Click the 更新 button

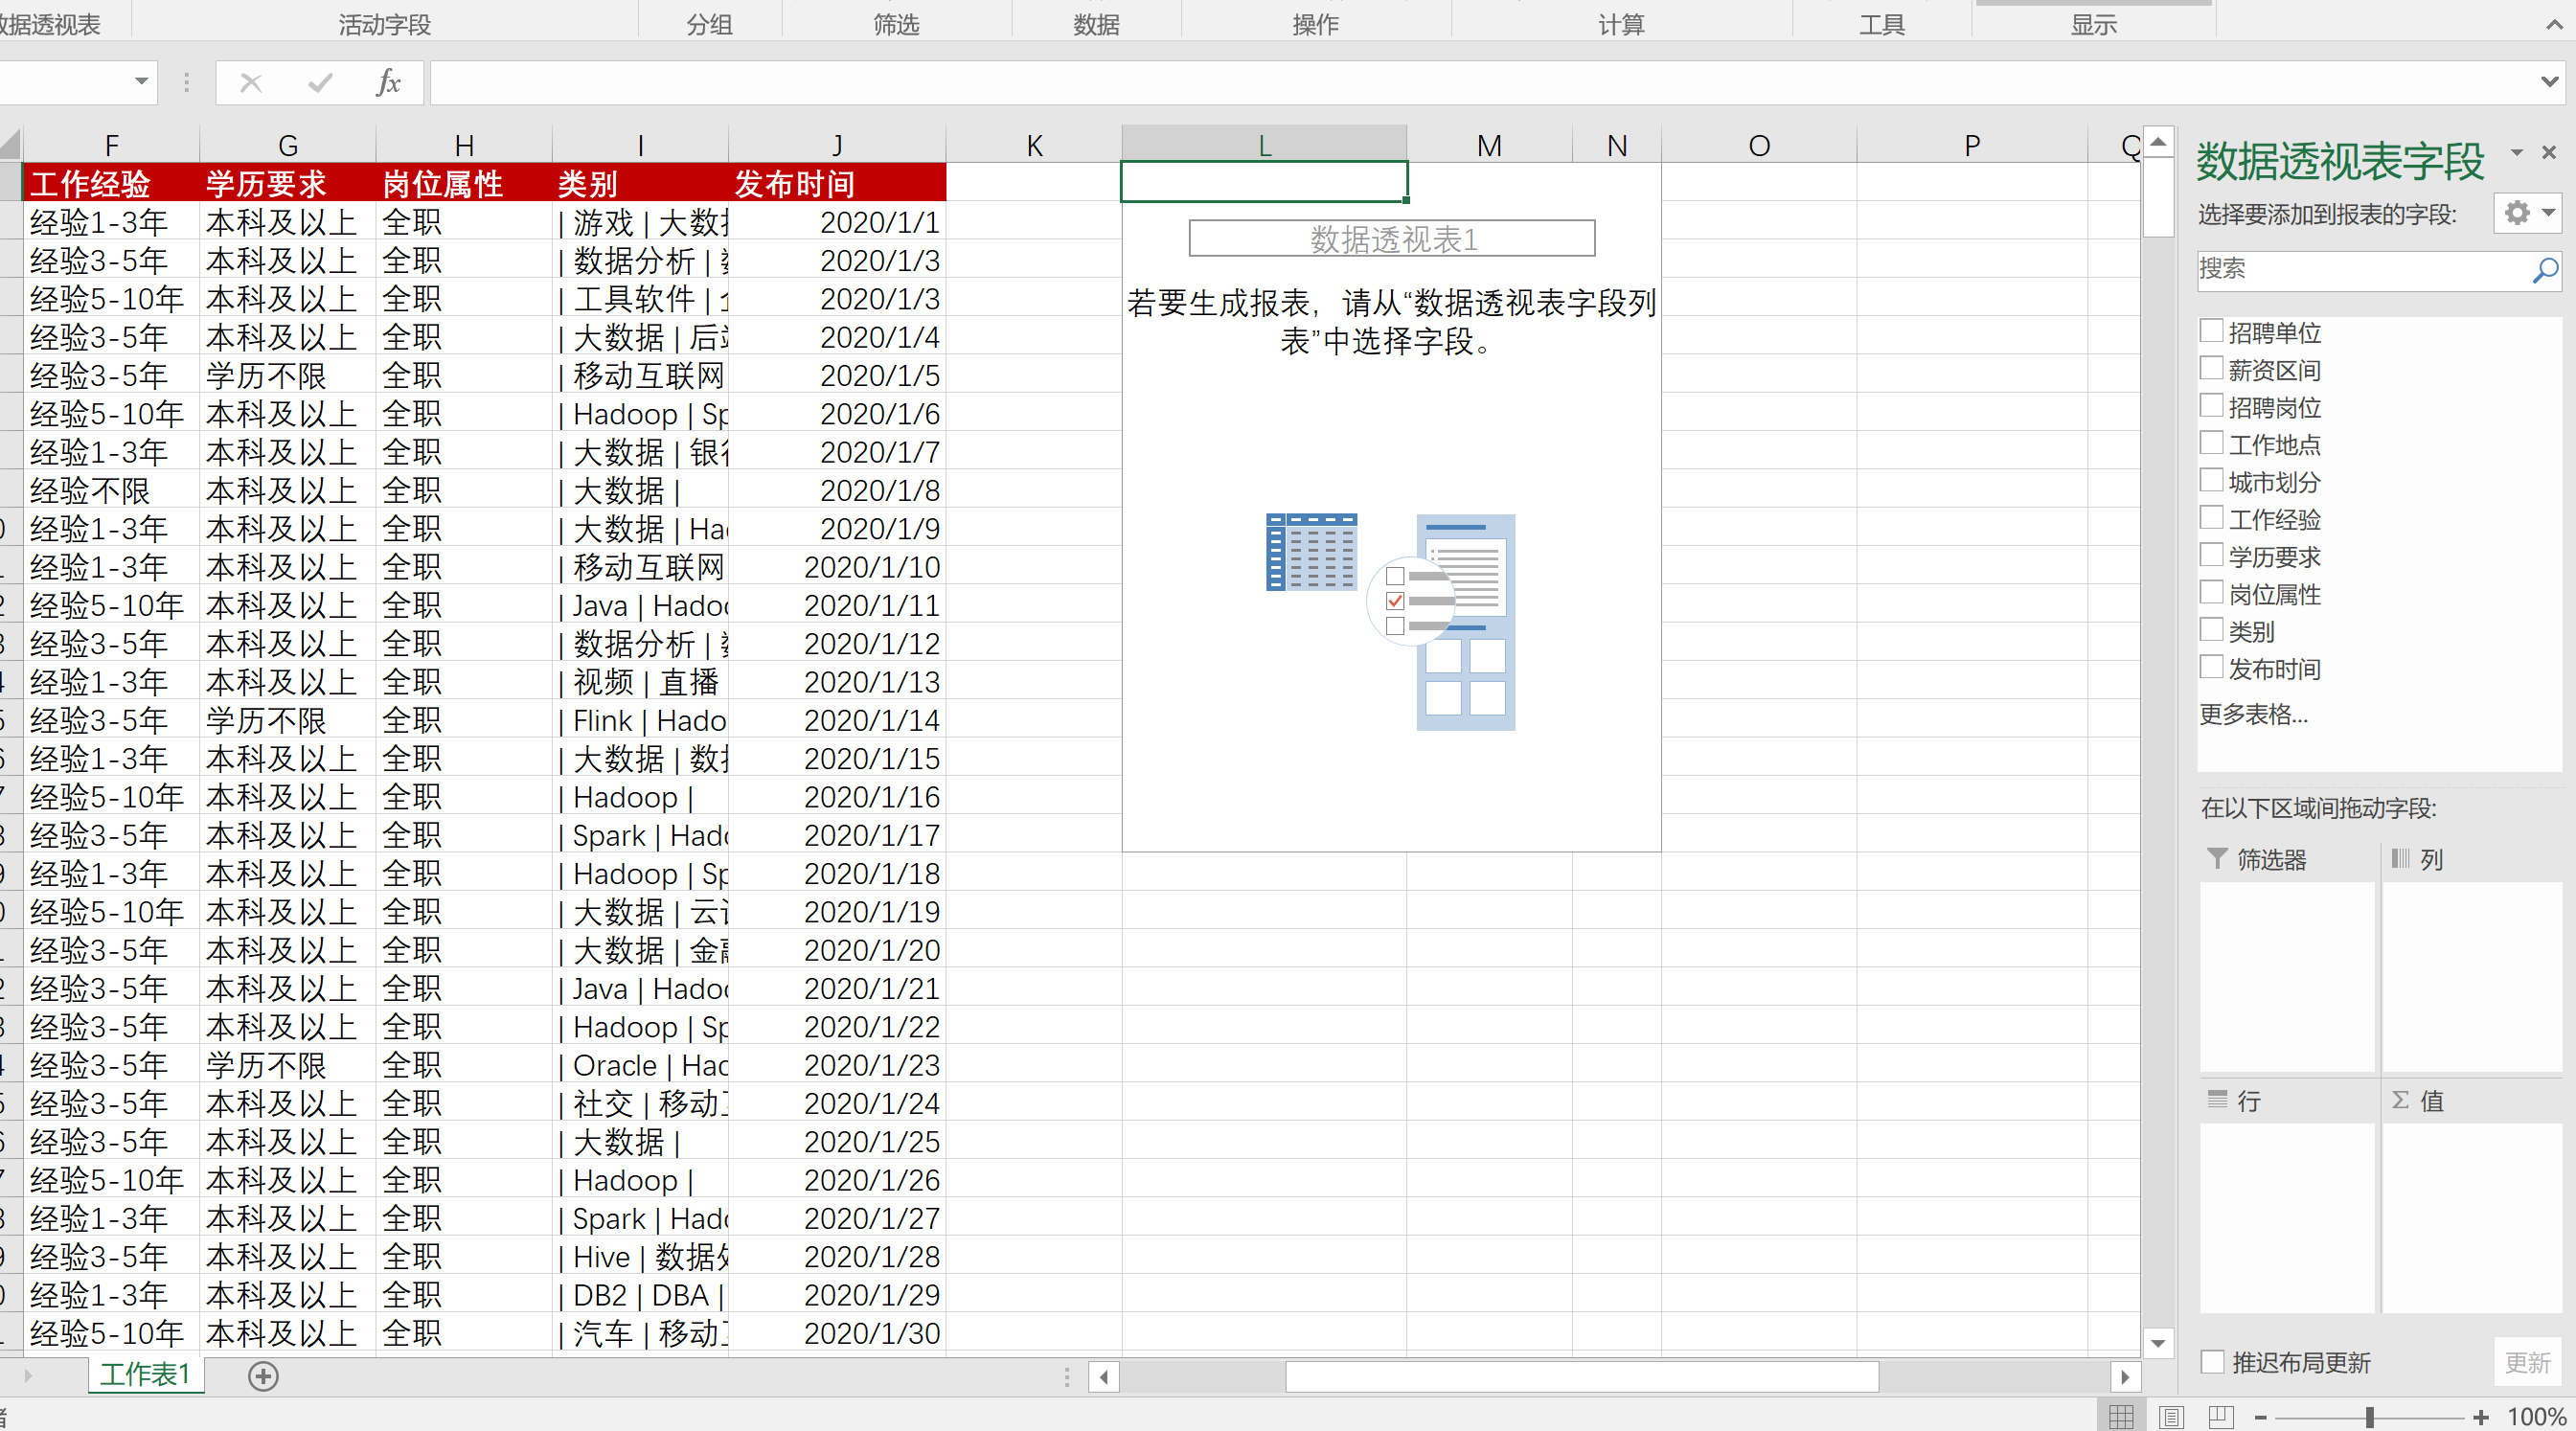(2526, 1362)
